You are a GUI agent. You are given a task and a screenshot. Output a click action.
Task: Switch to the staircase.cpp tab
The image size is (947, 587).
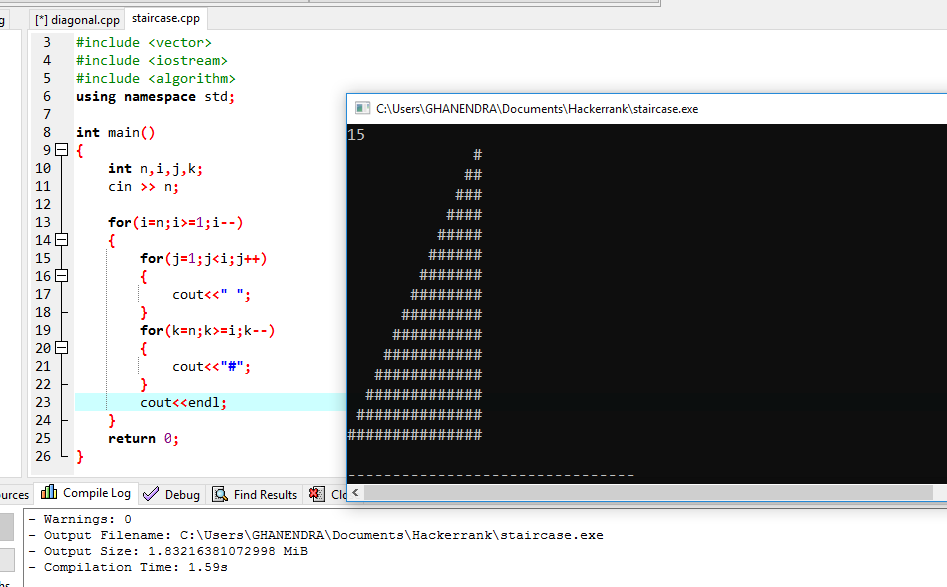(x=165, y=18)
